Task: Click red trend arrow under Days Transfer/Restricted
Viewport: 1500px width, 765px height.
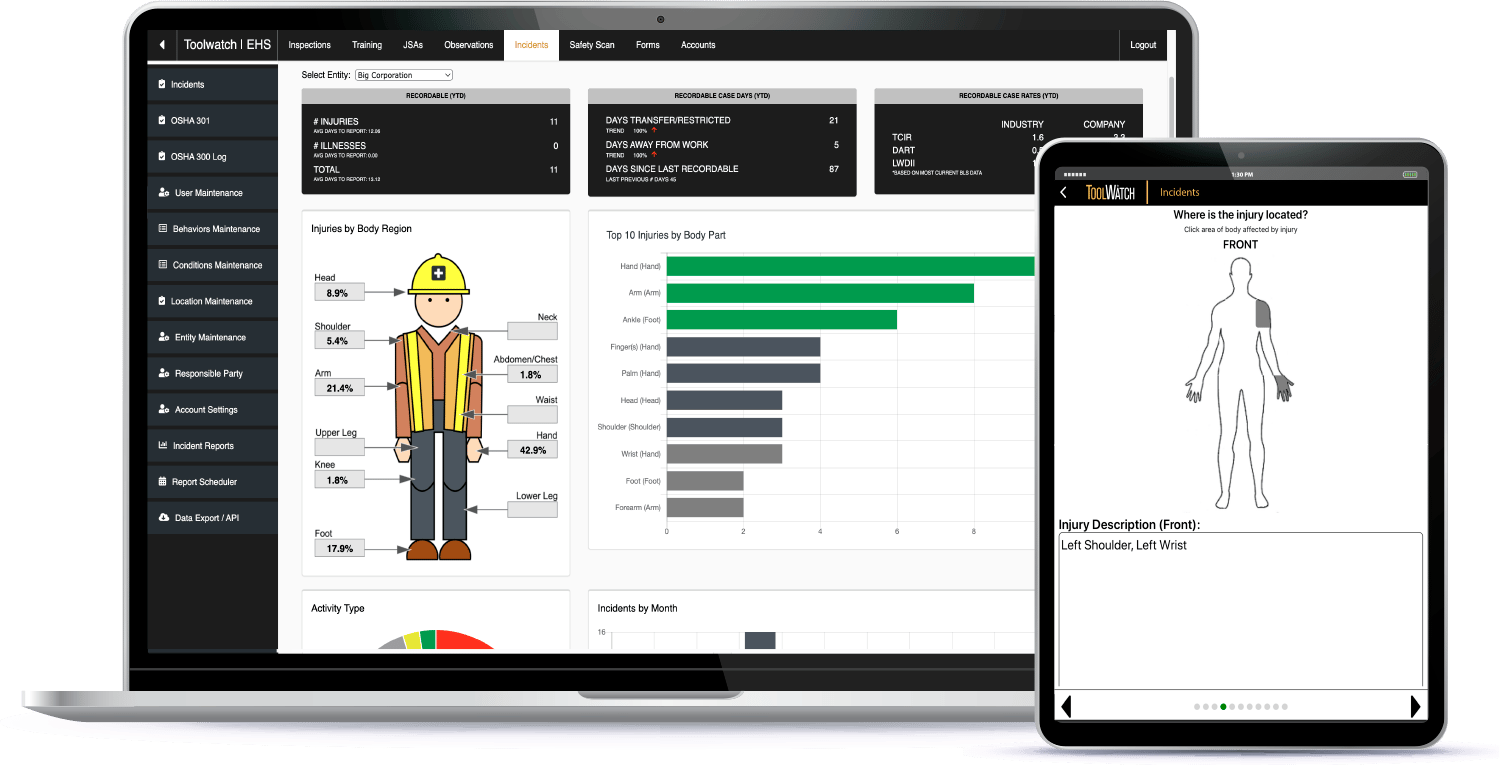Action: 654,131
